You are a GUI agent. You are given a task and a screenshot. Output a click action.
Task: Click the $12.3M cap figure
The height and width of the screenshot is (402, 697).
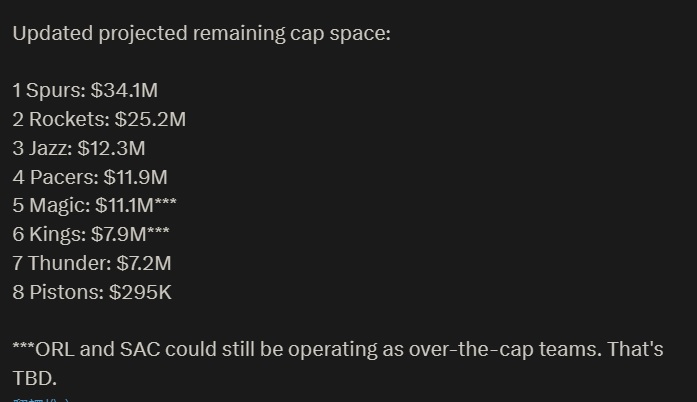pyautogui.click(x=111, y=149)
